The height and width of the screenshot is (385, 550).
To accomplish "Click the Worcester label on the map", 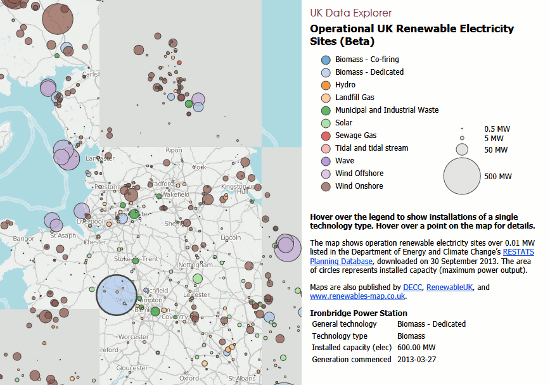I will 133,337.
